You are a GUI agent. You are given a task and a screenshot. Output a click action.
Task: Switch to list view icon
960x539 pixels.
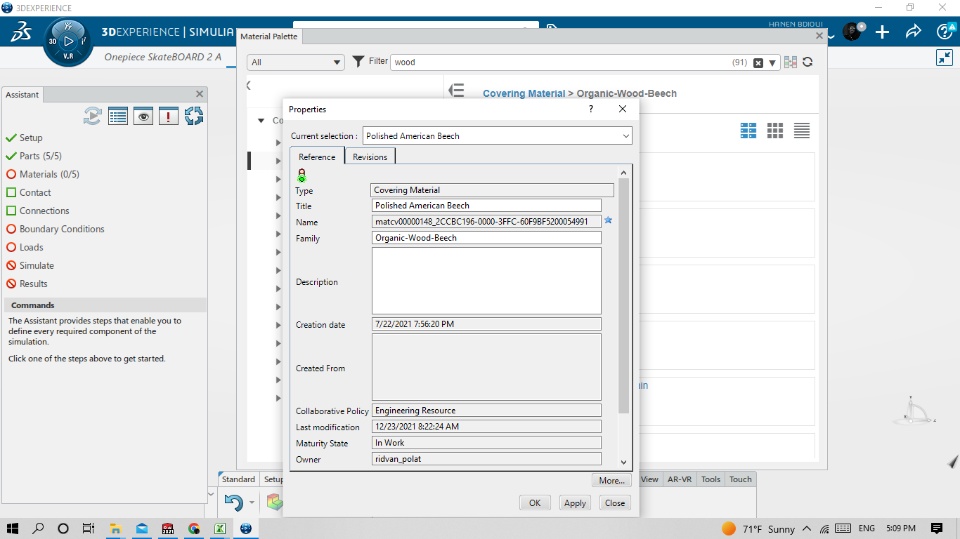click(801, 130)
